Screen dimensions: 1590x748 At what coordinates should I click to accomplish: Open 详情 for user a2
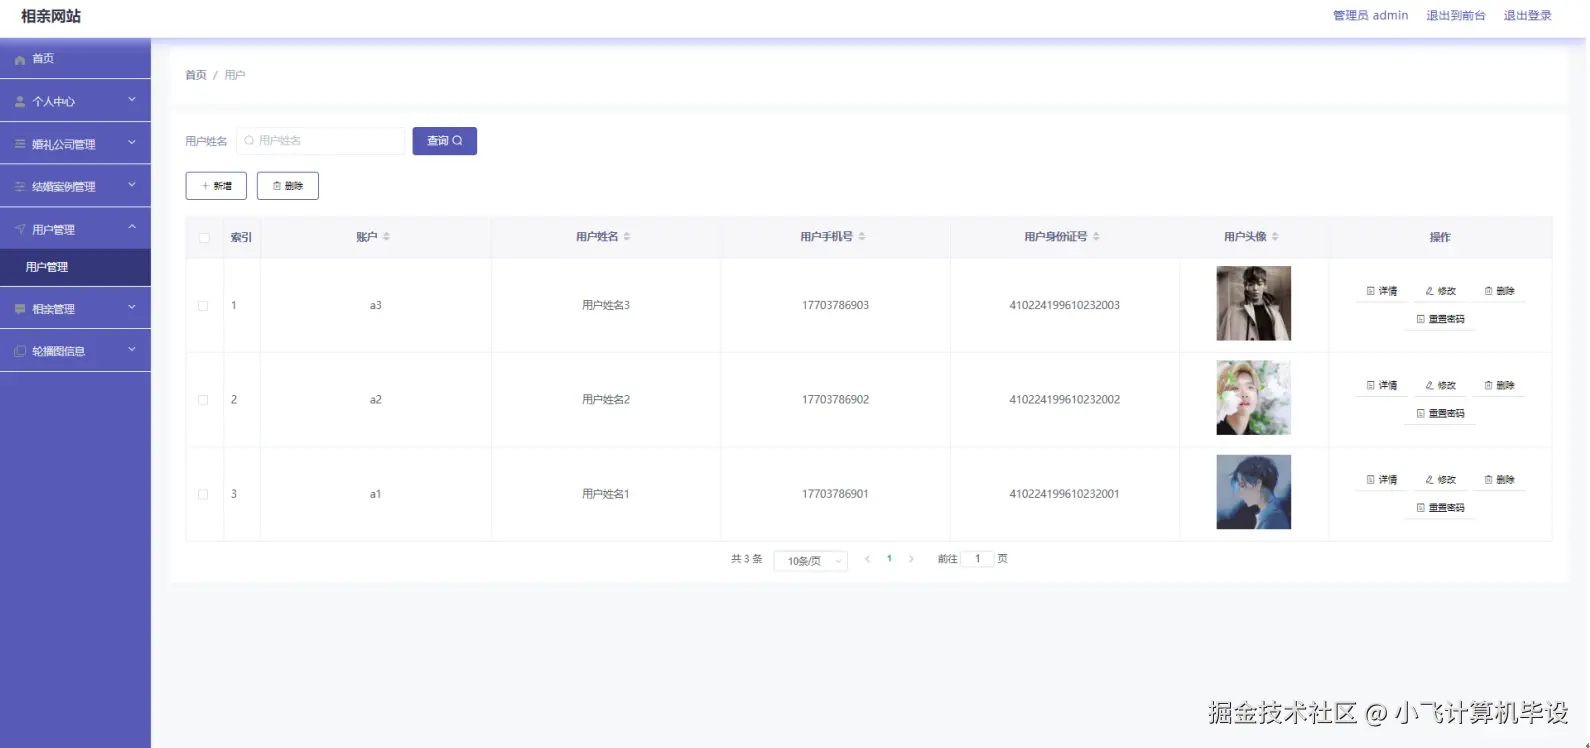click(x=1382, y=385)
